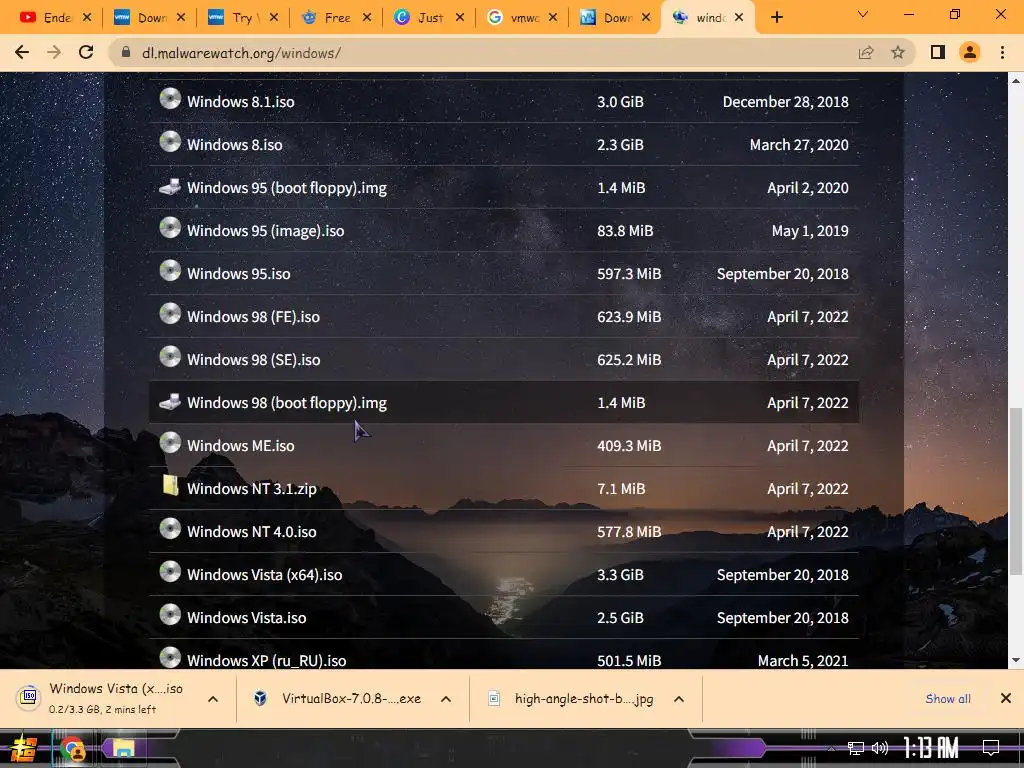Open File Explorer from the taskbar
The image size is (1024, 768).
pyautogui.click(x=123, y=748)
